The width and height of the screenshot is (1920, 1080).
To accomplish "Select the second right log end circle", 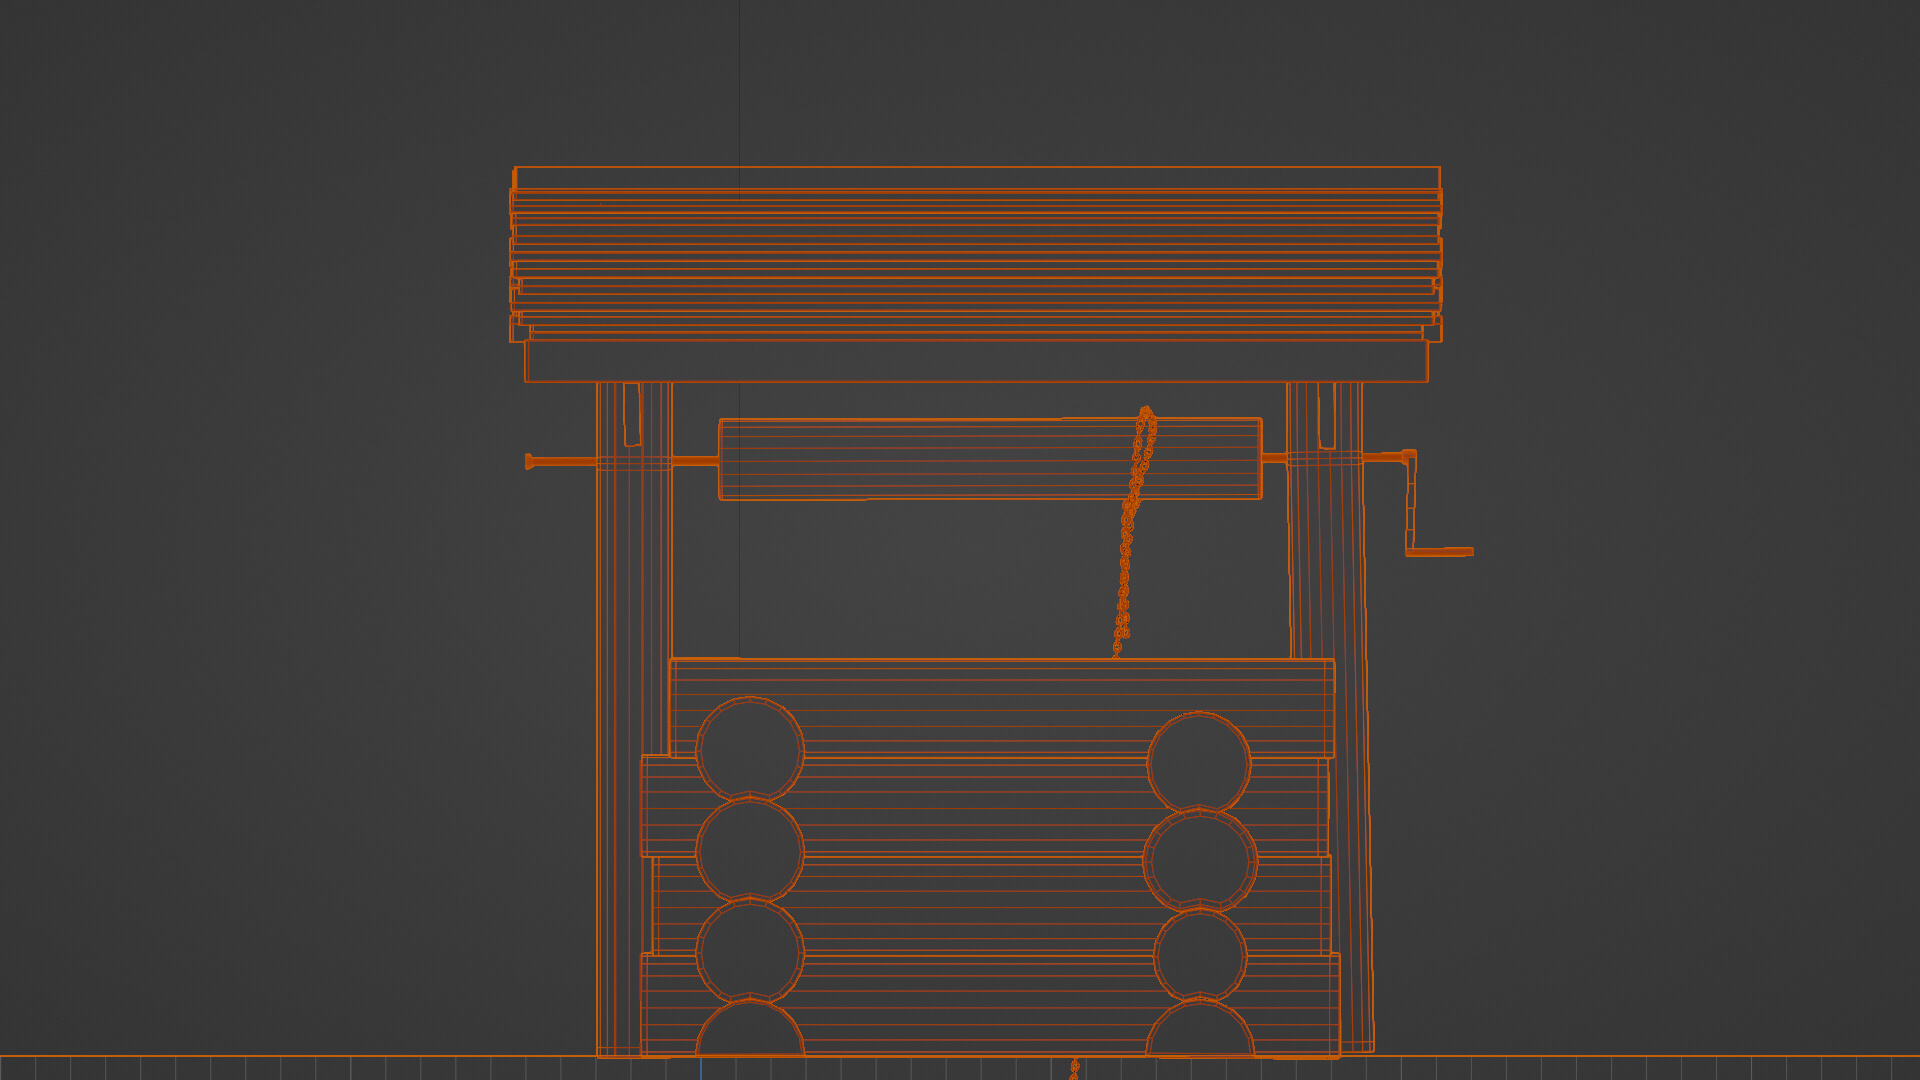I will click(x=1199, y=860).
